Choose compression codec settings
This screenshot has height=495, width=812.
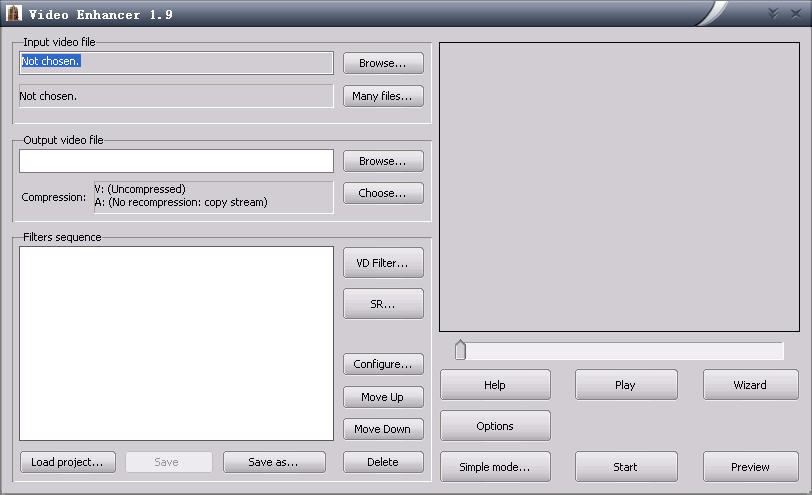coord(383,193)
